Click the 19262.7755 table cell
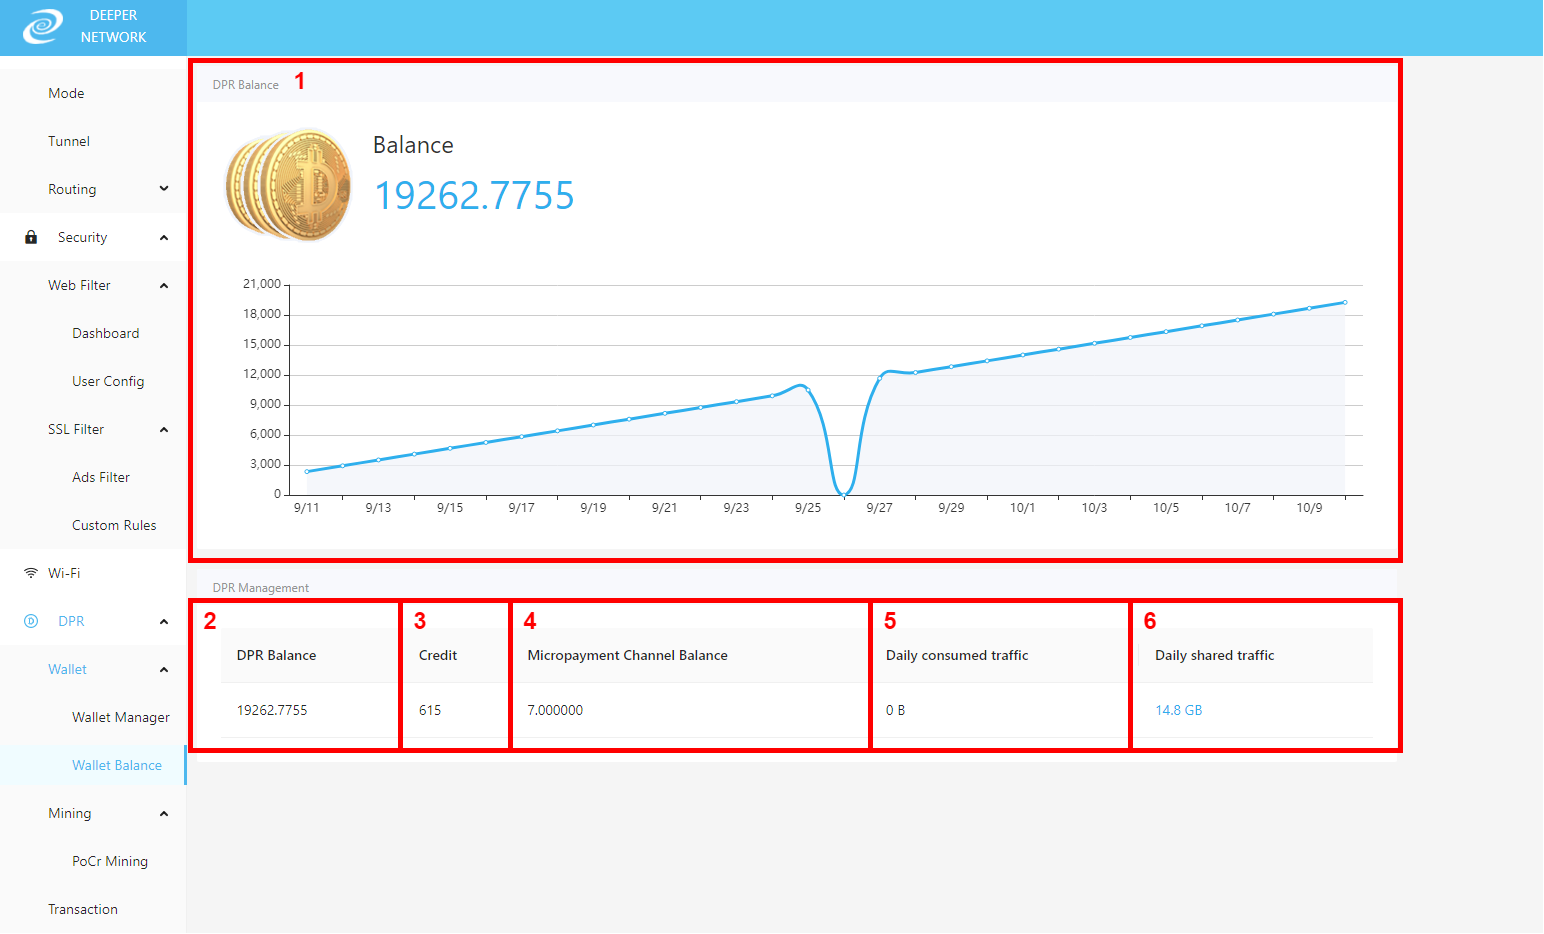This screenshot has height=934, width=1544. (272, 710)
